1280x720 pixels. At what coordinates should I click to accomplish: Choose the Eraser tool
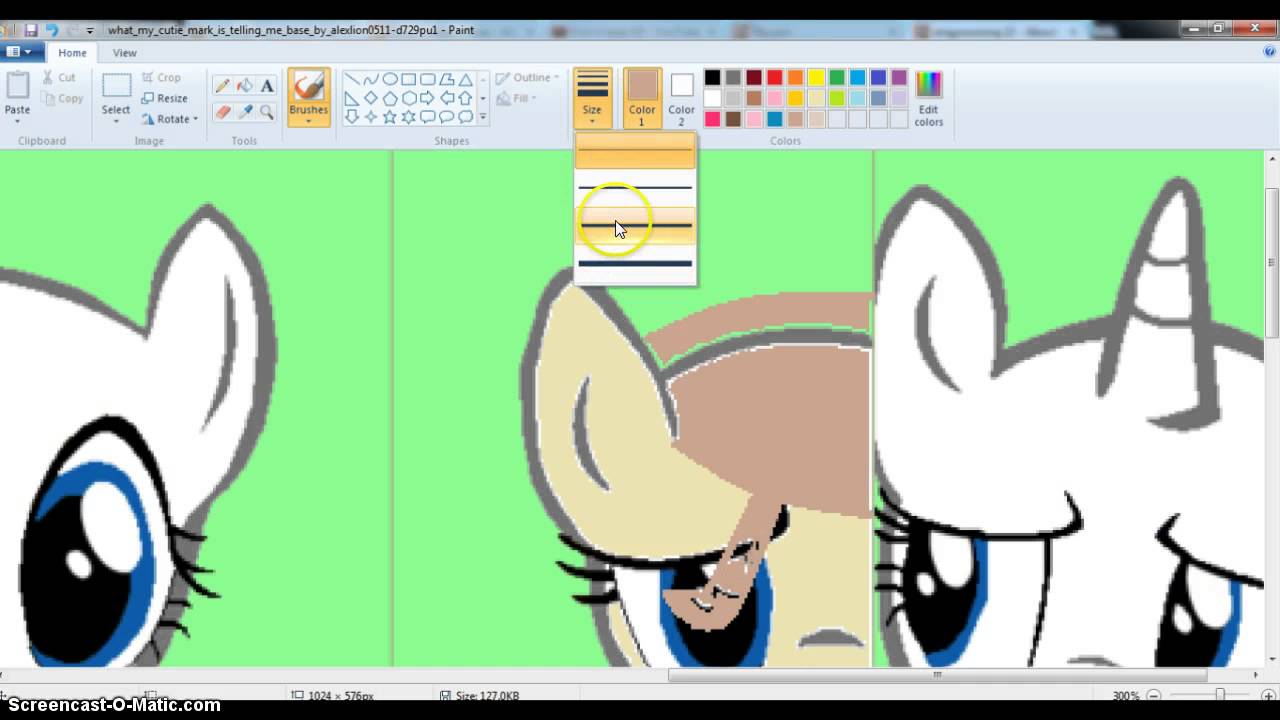coord(222,112)
